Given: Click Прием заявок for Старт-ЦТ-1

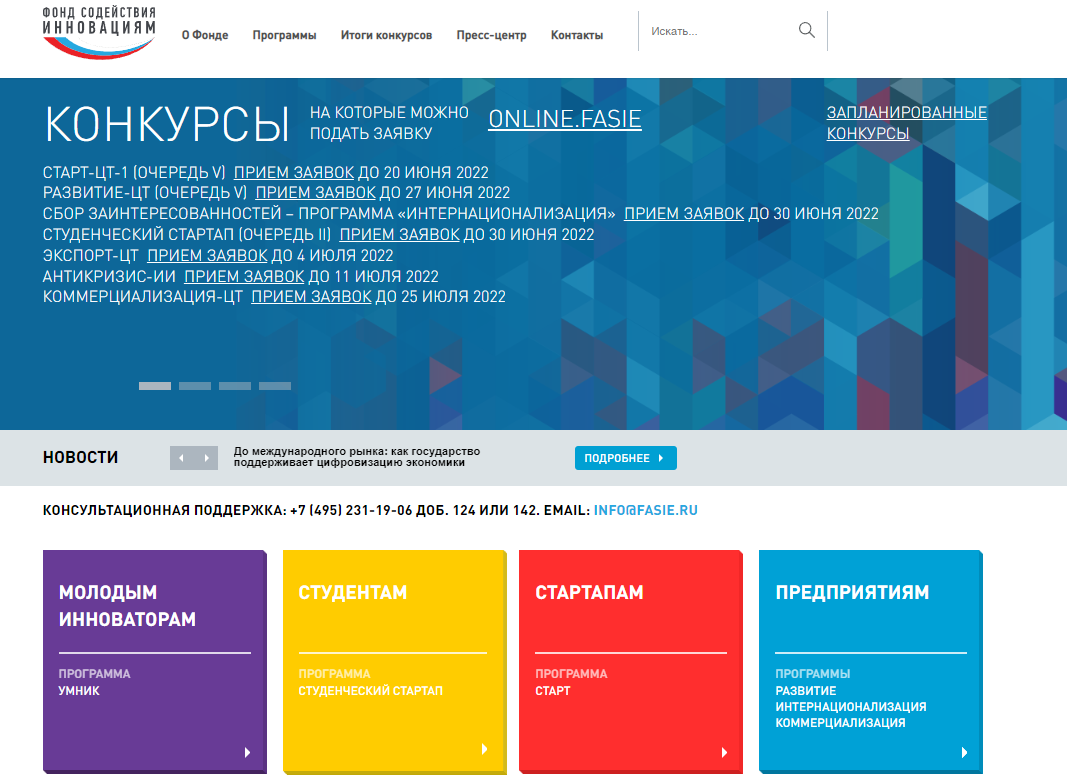Looking at the screenshot, I should tap(294, 172).
